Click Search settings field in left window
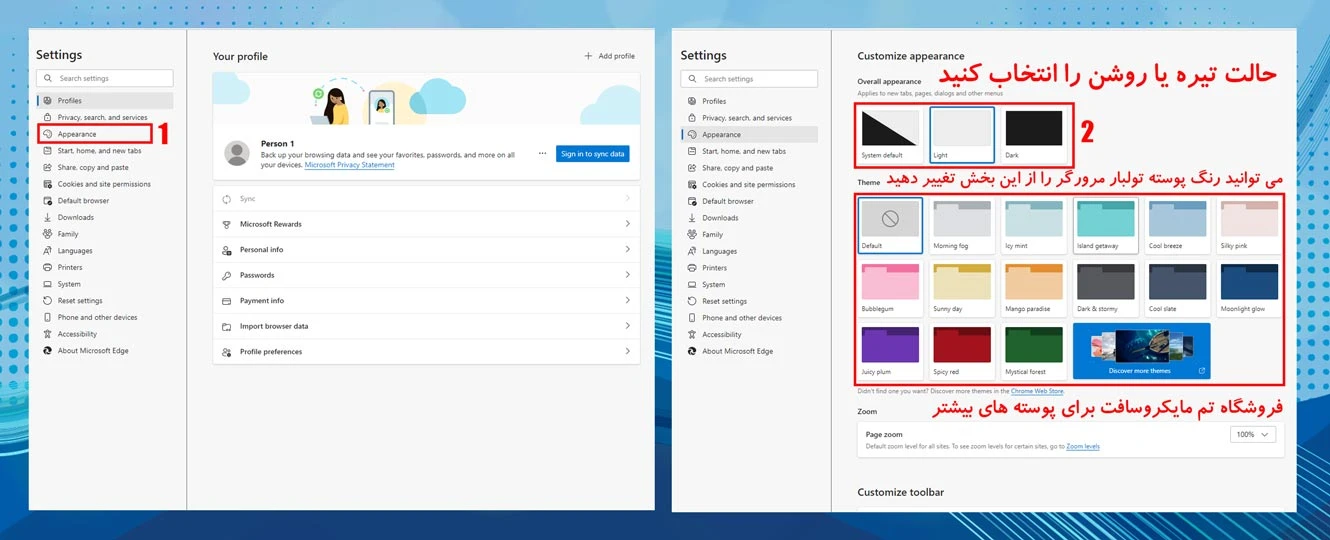This screenshot has height=540, width=1330. coord(105,78)
